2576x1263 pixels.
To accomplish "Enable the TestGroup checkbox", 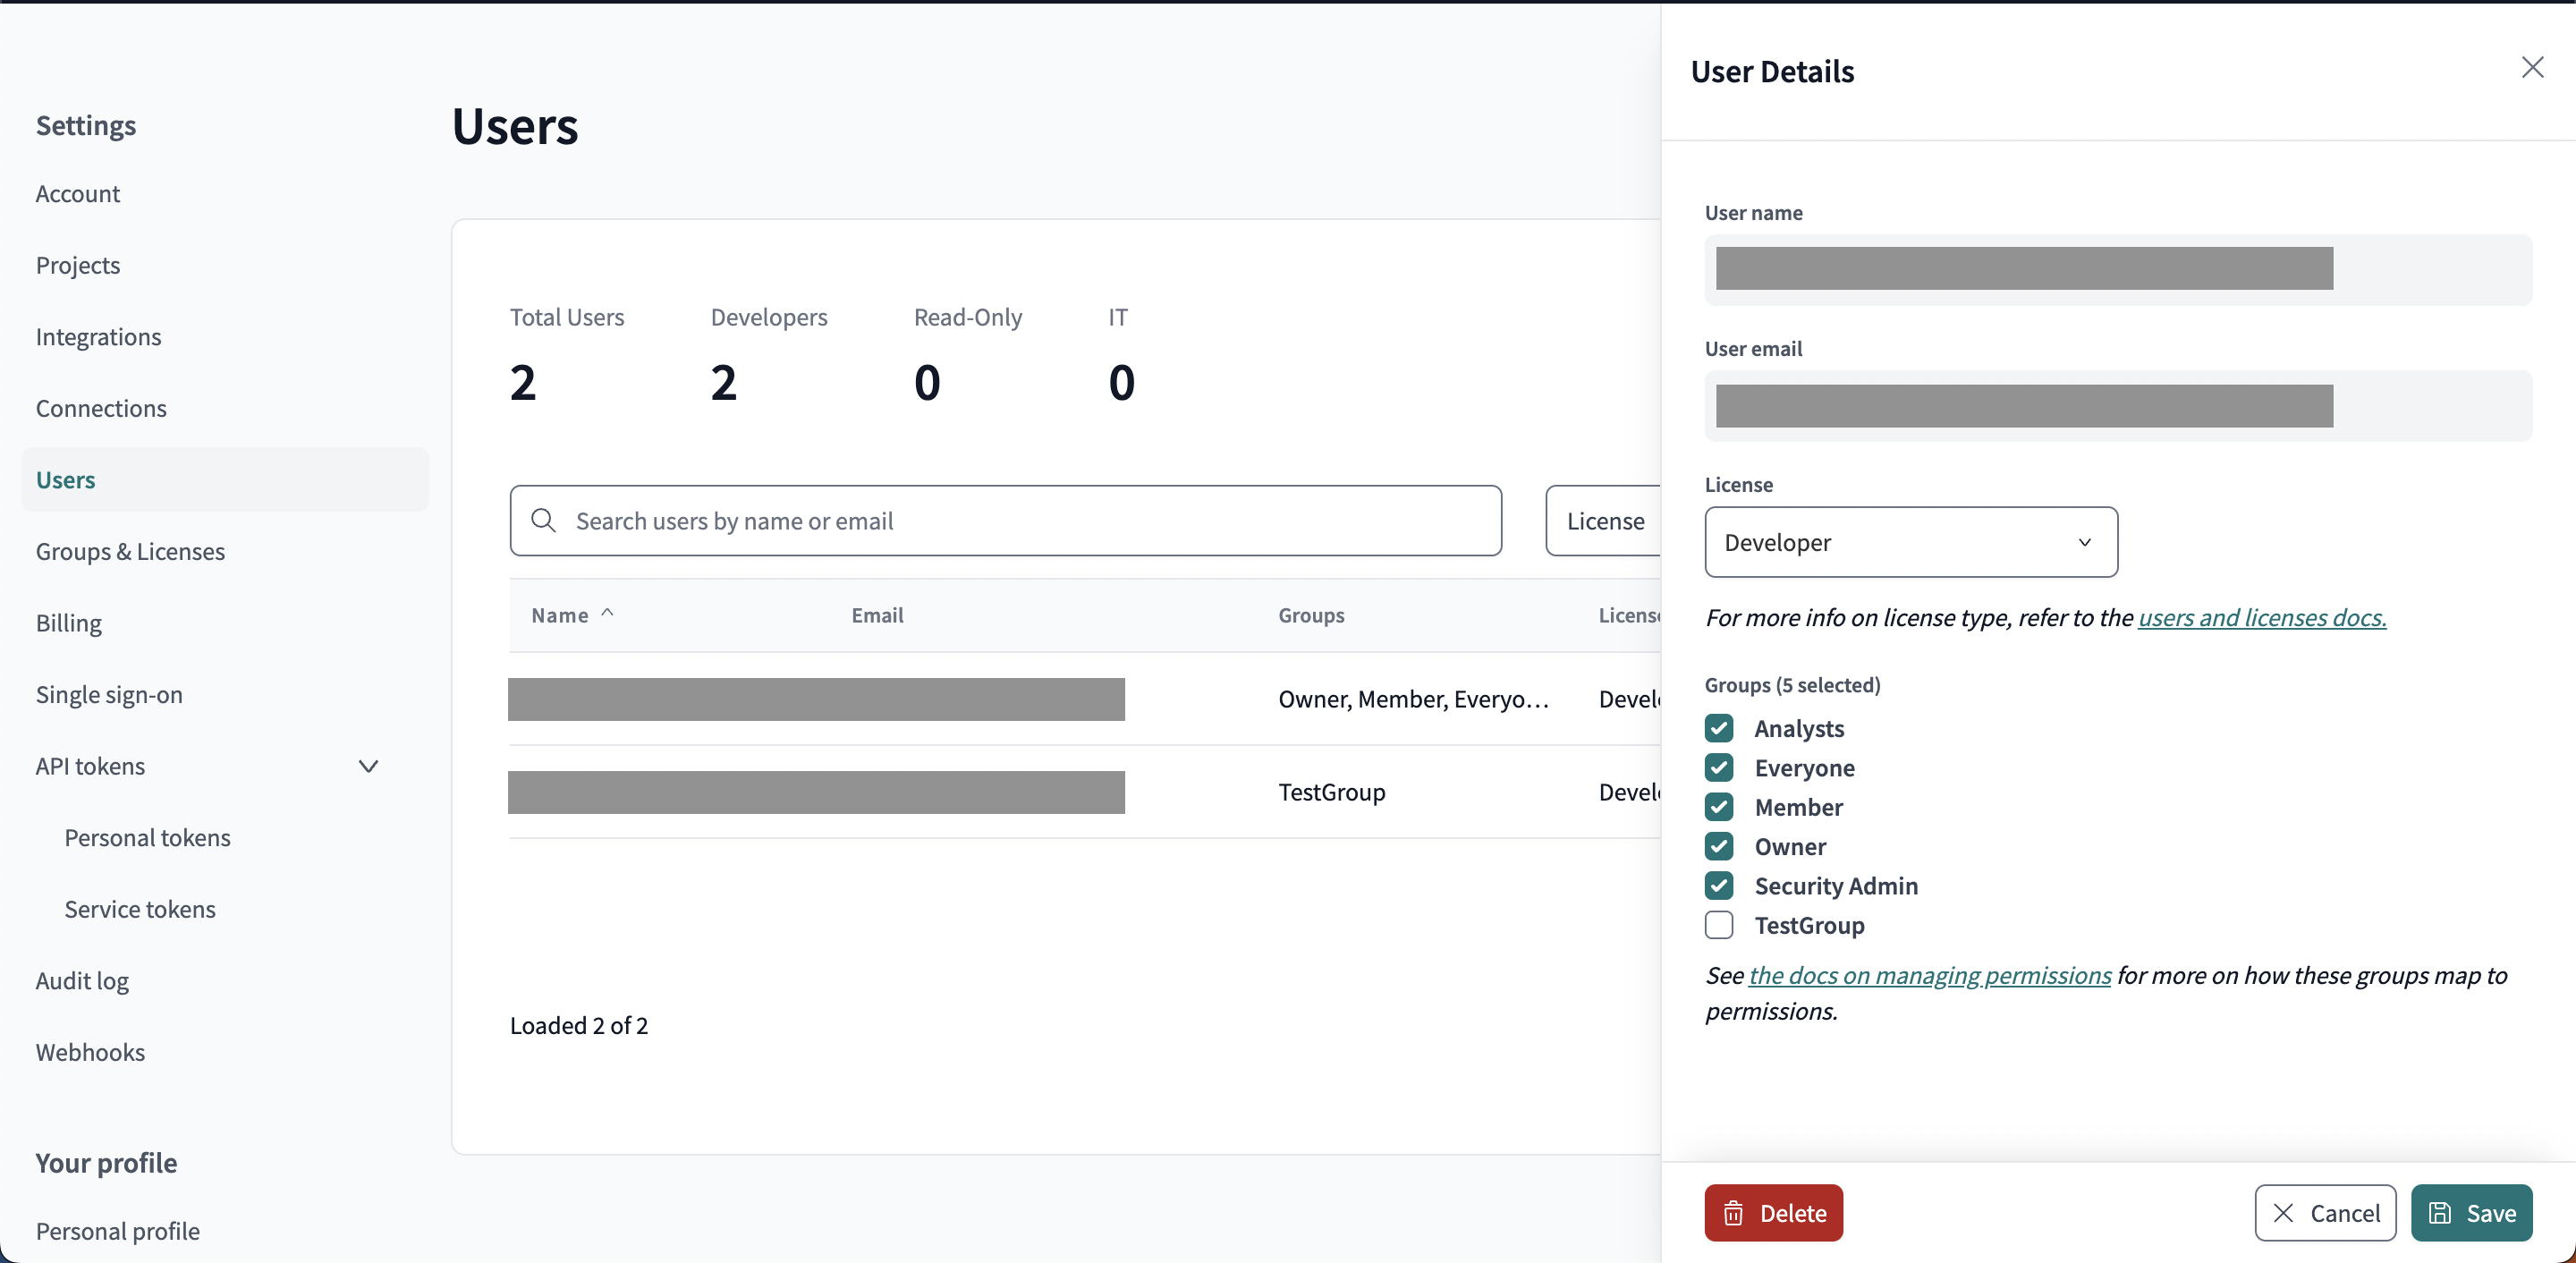I will (x=1718, y=923).
